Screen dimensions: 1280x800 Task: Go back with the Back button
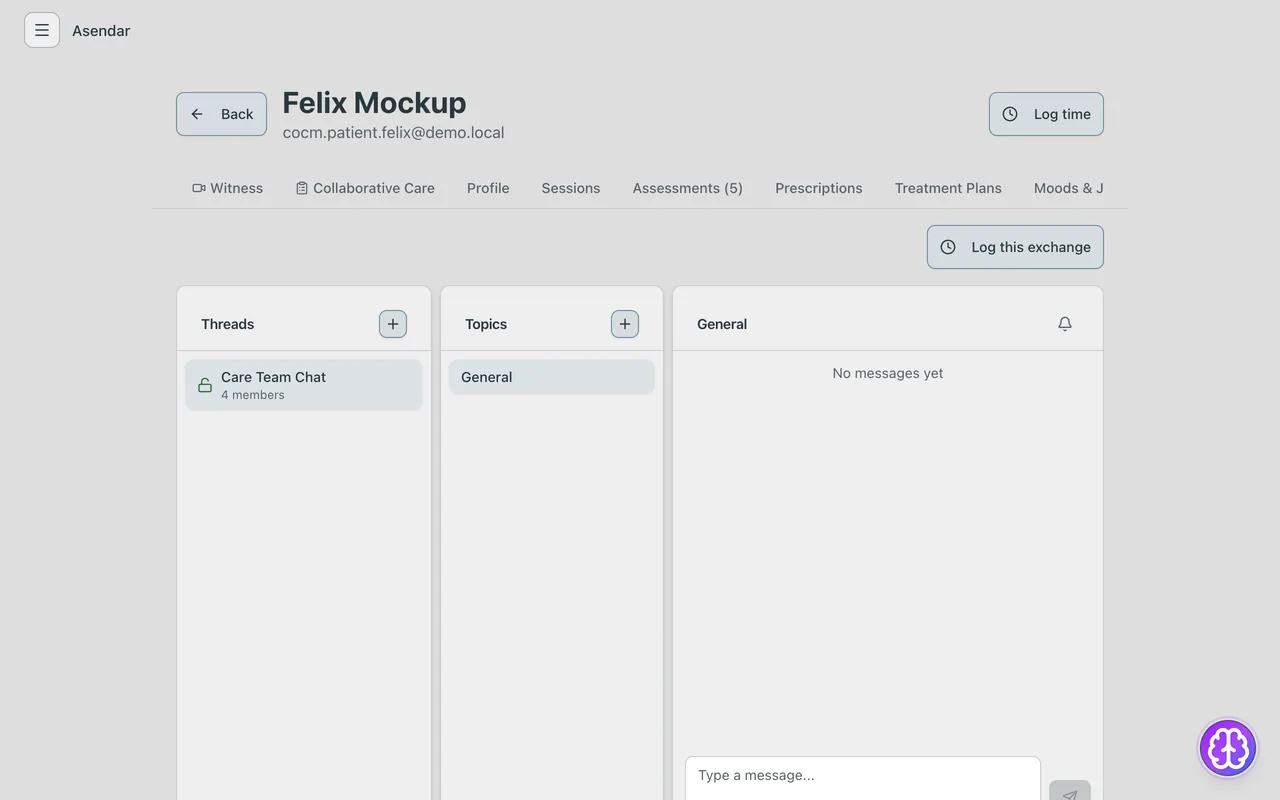coord(222,114)
